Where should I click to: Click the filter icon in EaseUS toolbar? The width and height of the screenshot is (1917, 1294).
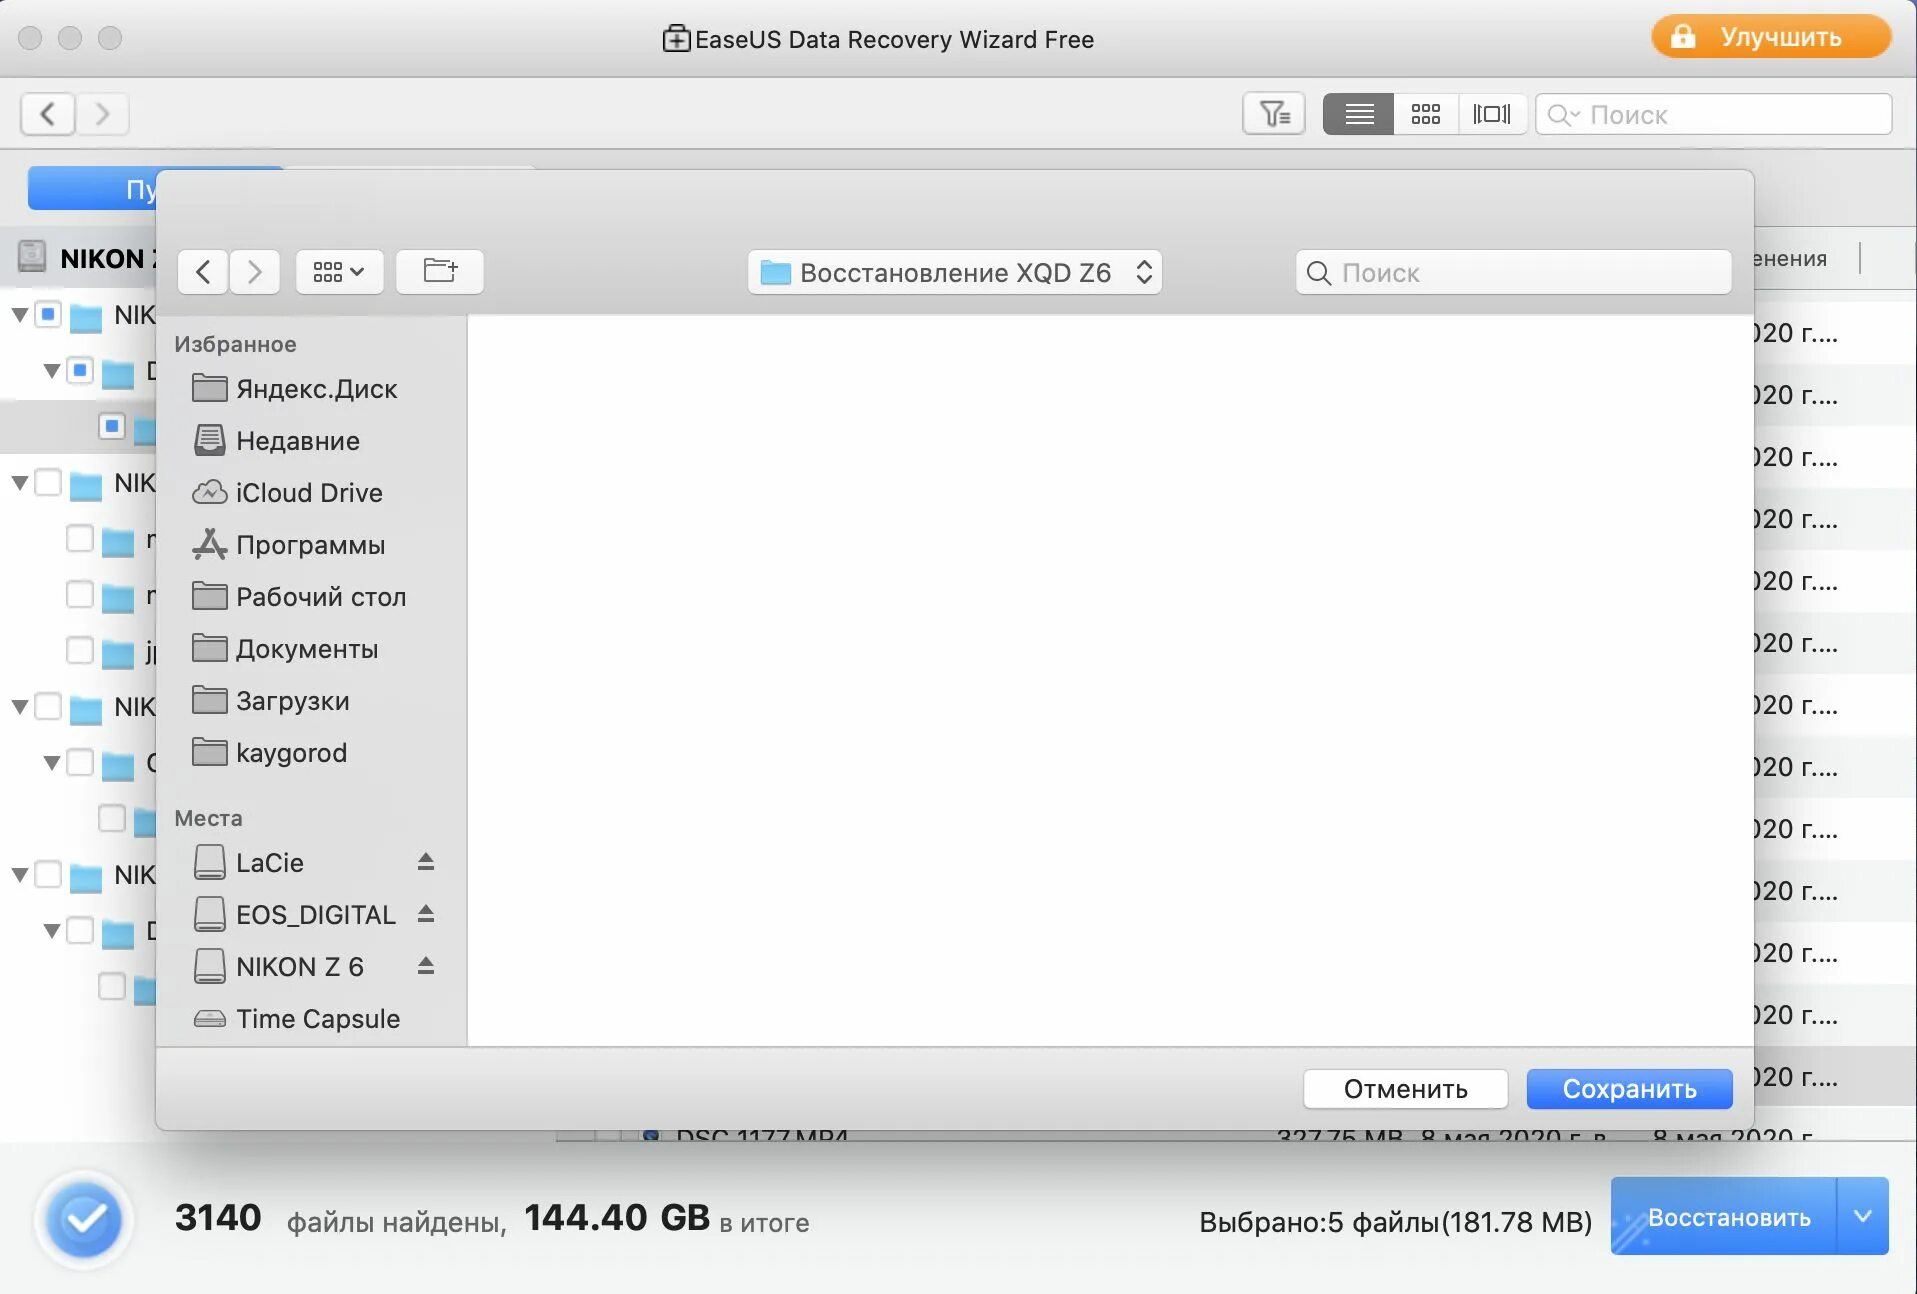click(1273, 114)
